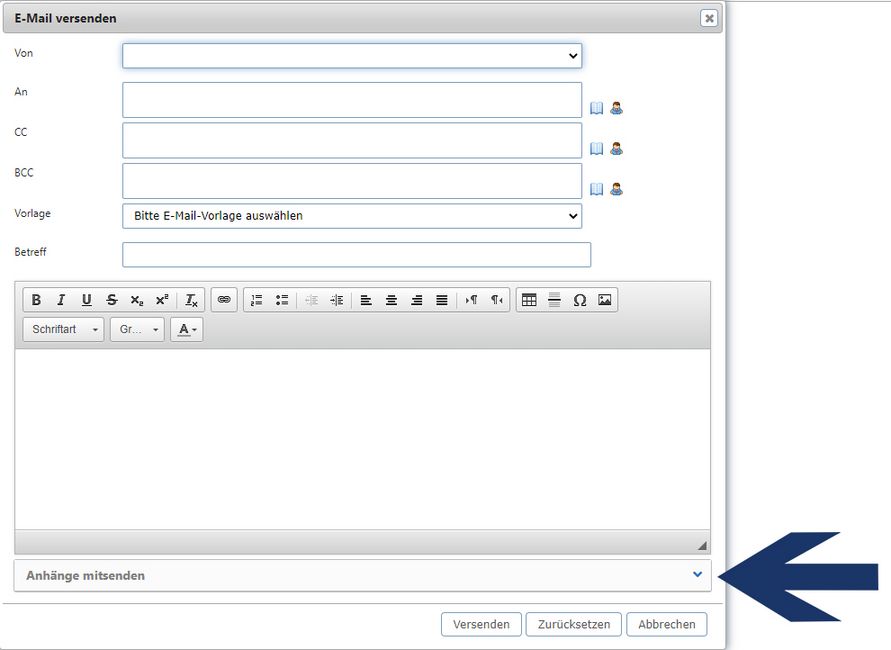Open the address book for the An field
891x650 pixels.
(596, 108)
